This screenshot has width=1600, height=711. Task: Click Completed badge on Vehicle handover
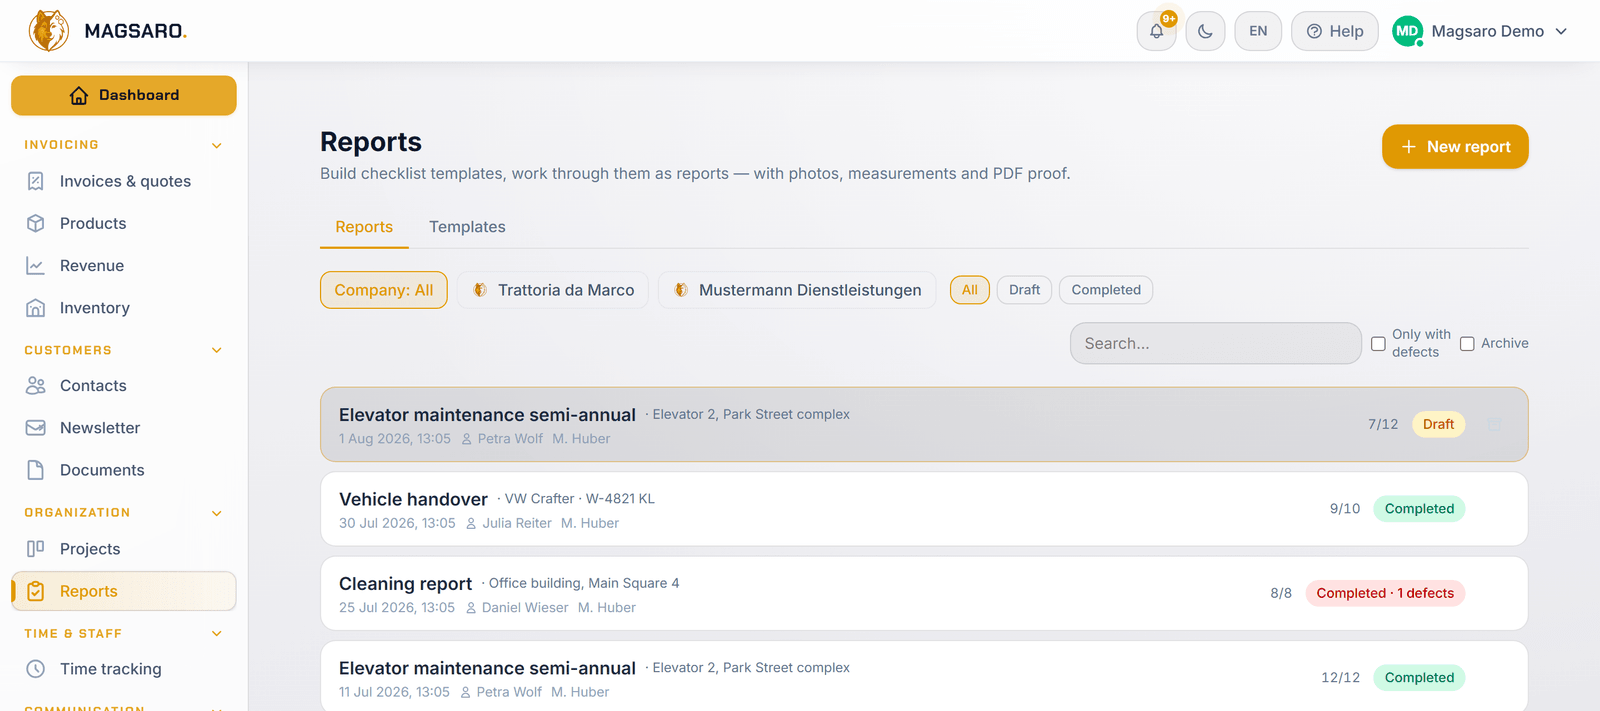point(1419,509)
